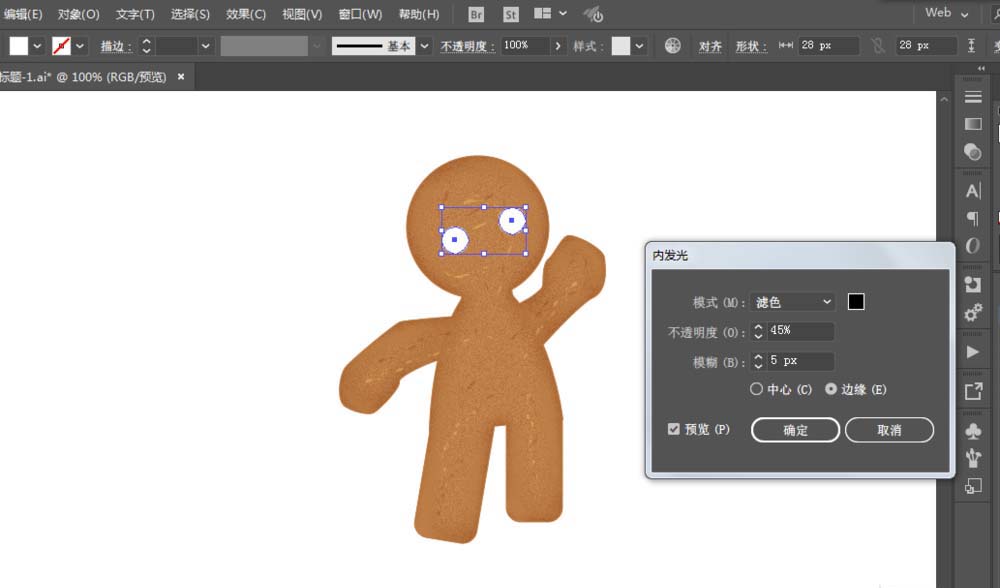Click the arrange documents layout icon
The height and width of the screenshot is (588, 1000).
click(x=542, y=13)
